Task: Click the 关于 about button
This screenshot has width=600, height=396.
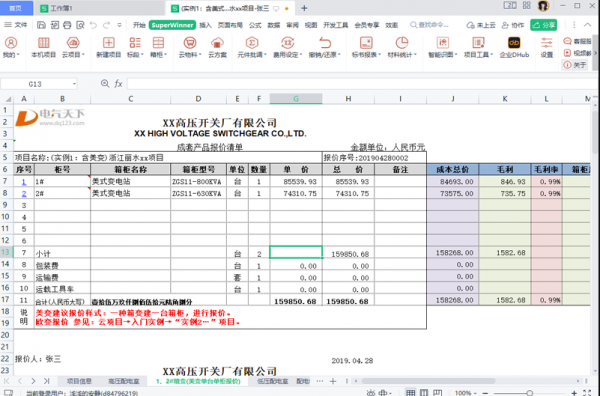Action: (576, 65)
